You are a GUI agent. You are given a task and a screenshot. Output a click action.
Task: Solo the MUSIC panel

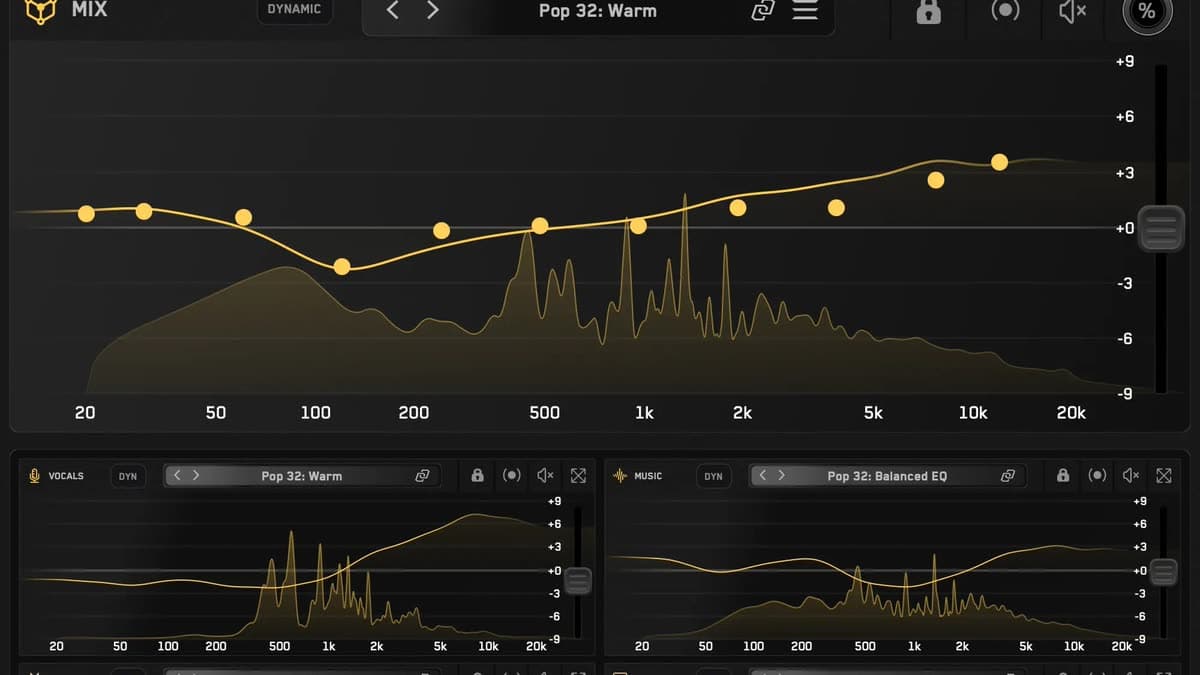(1097, 476)
